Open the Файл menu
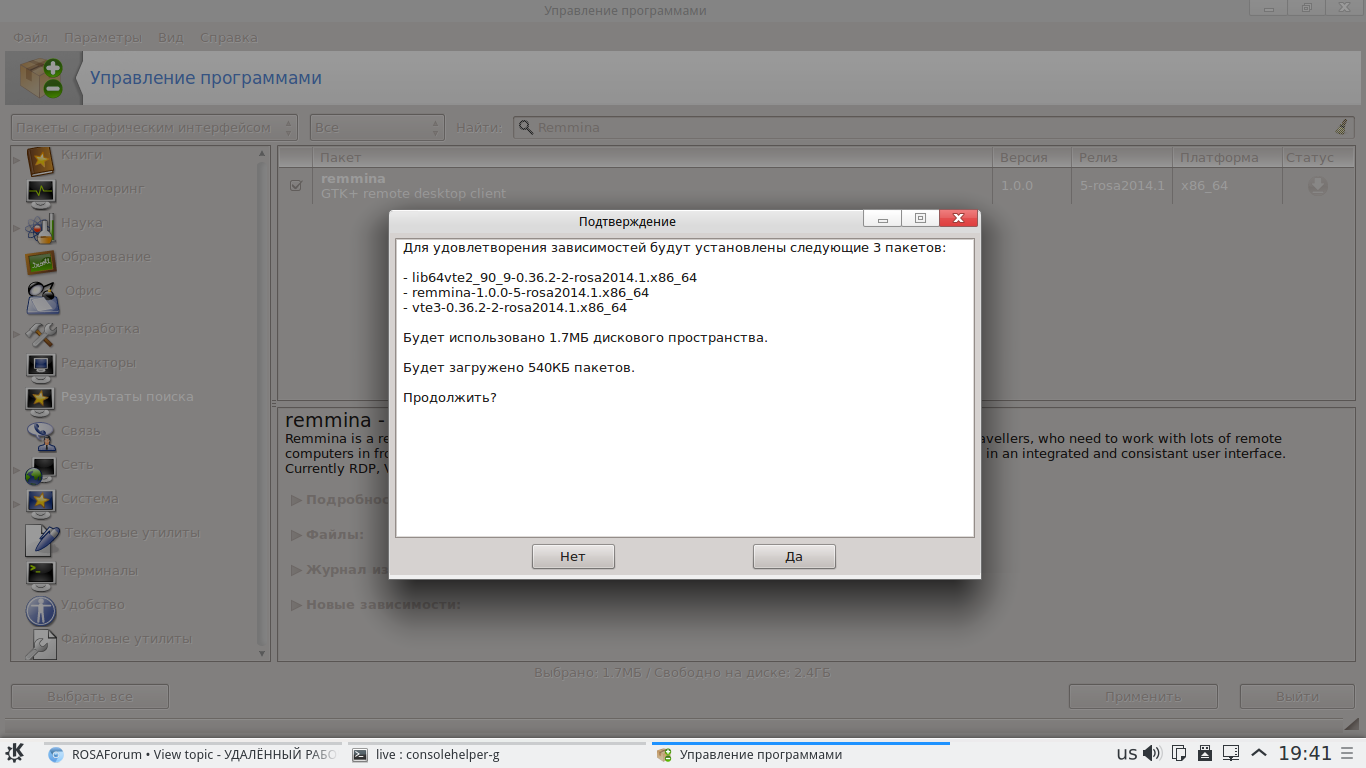 (30, 37)
